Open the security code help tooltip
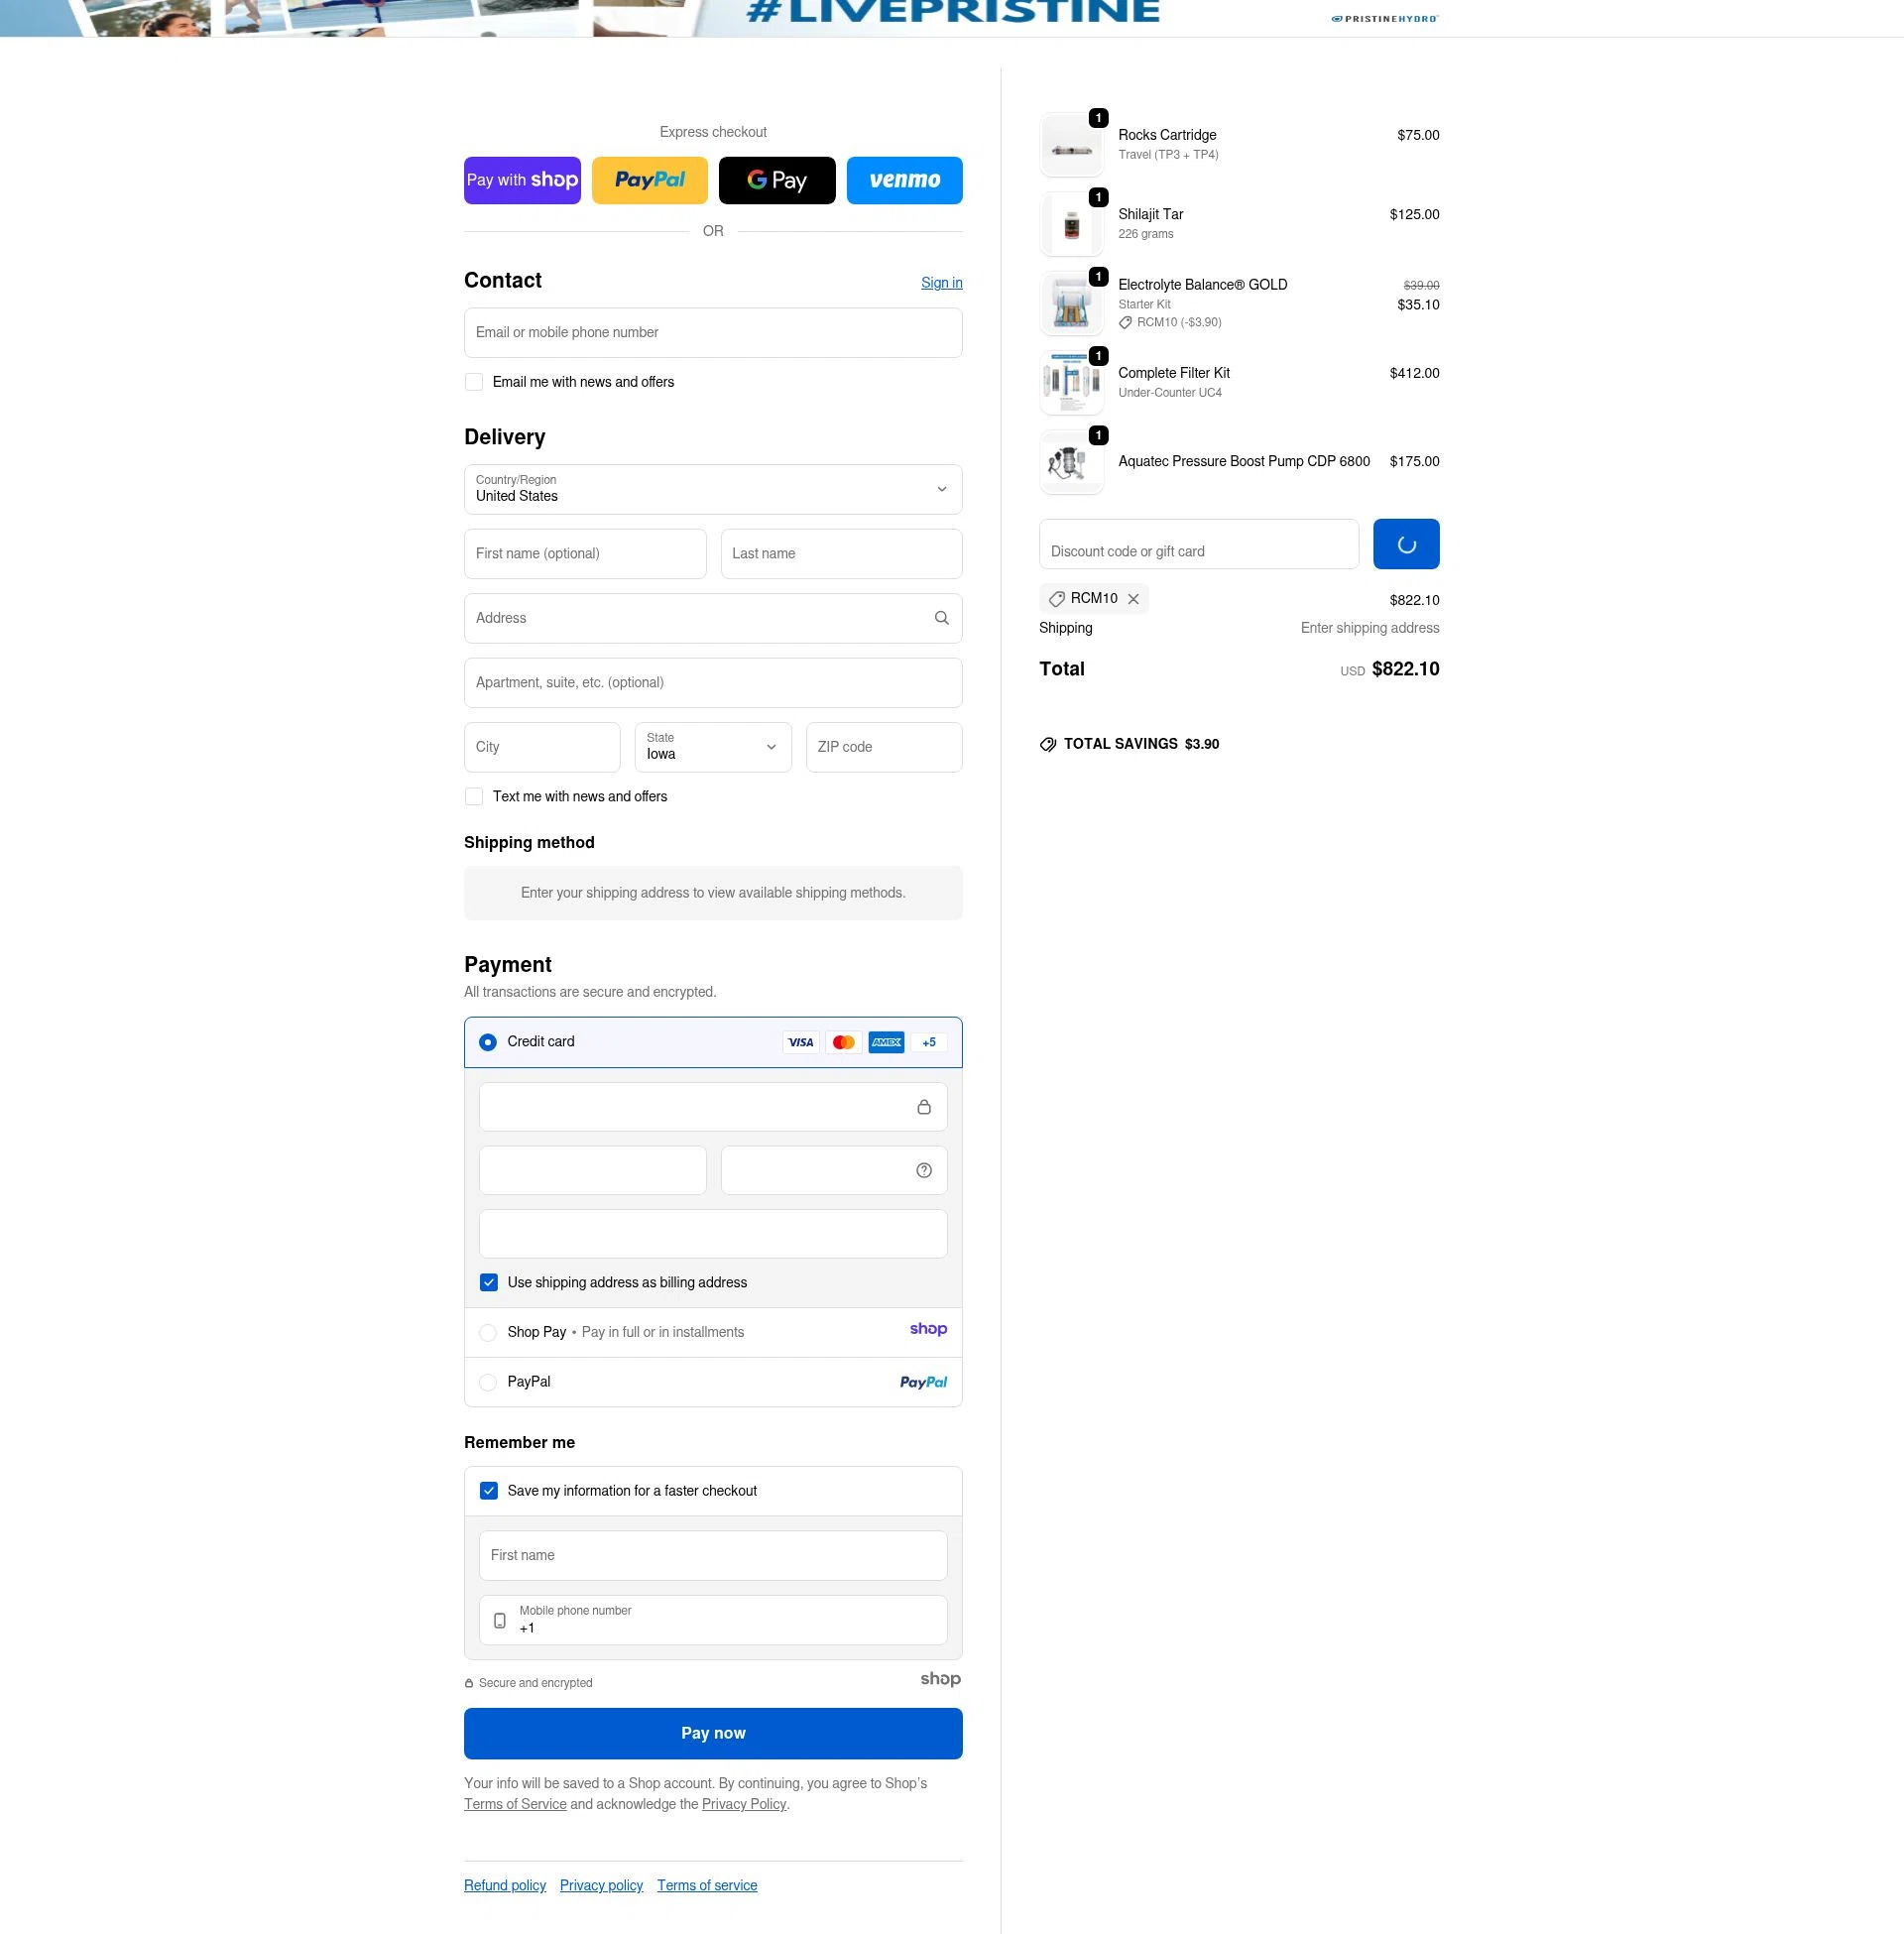This screenshot has height=1934, width=1904. click(x=922, y=1169)
